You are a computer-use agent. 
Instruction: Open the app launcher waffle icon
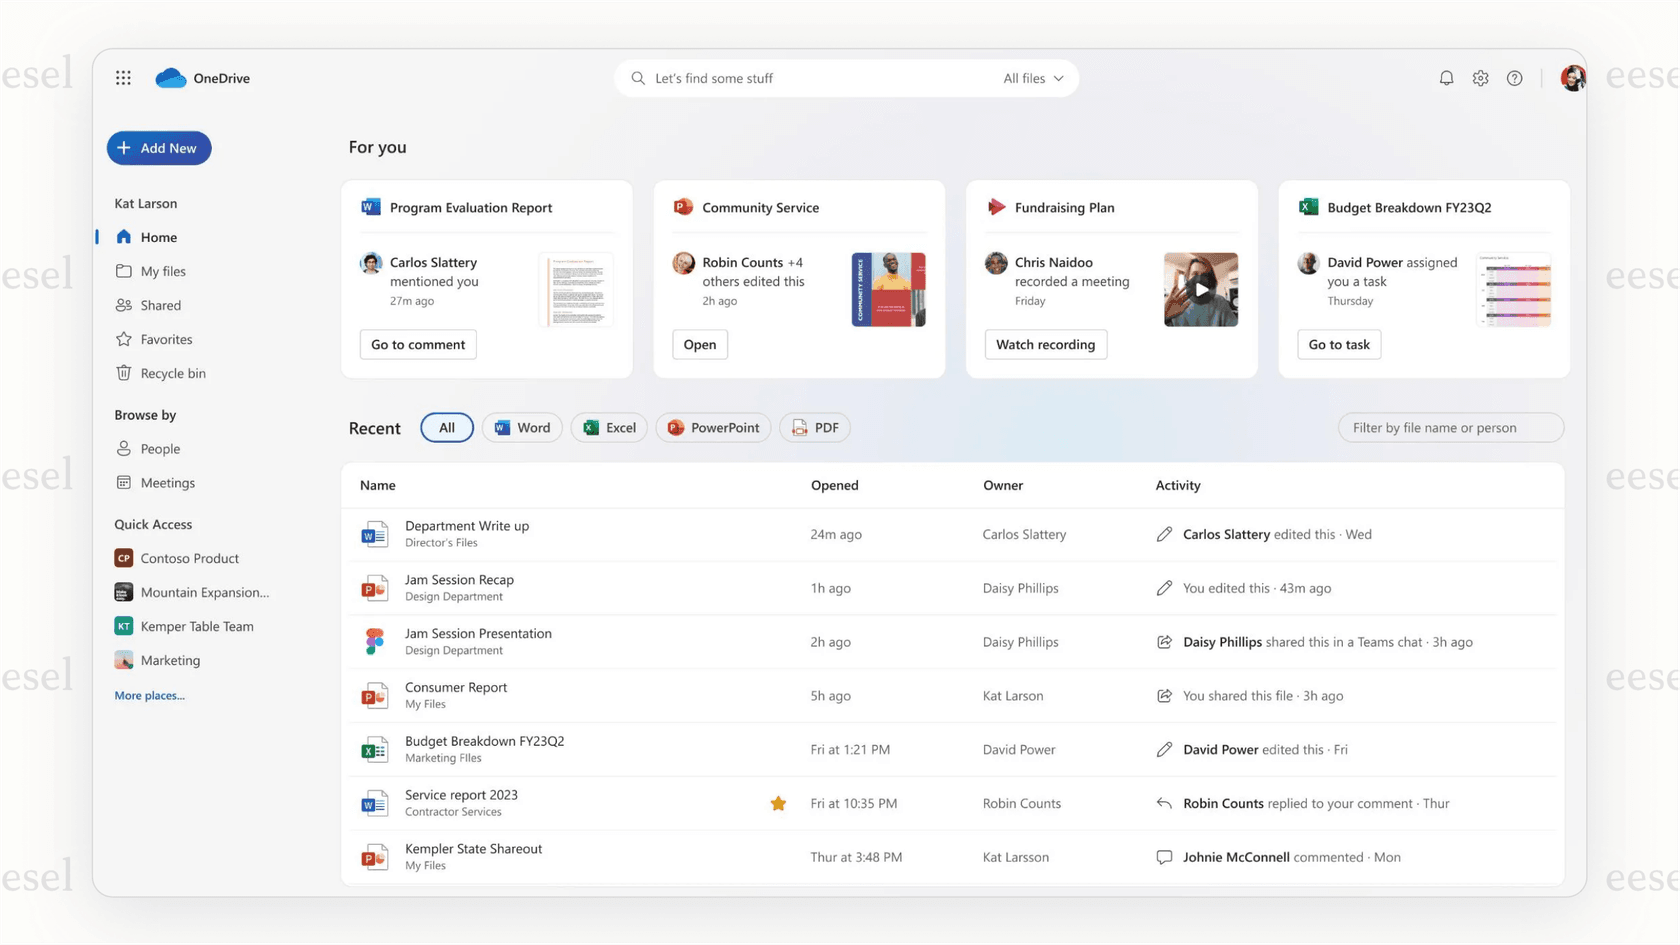(123, 77)
